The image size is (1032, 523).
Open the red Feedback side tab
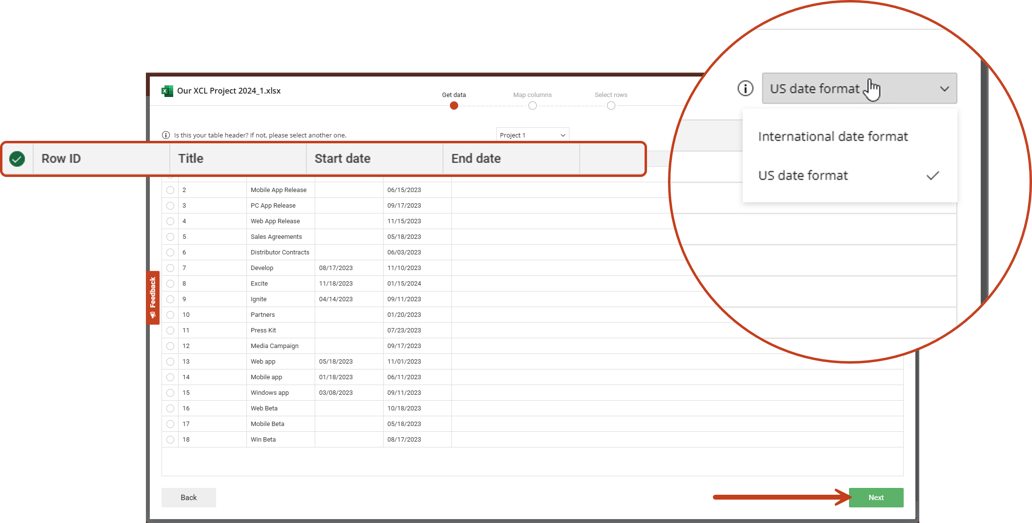click(153, 298)
